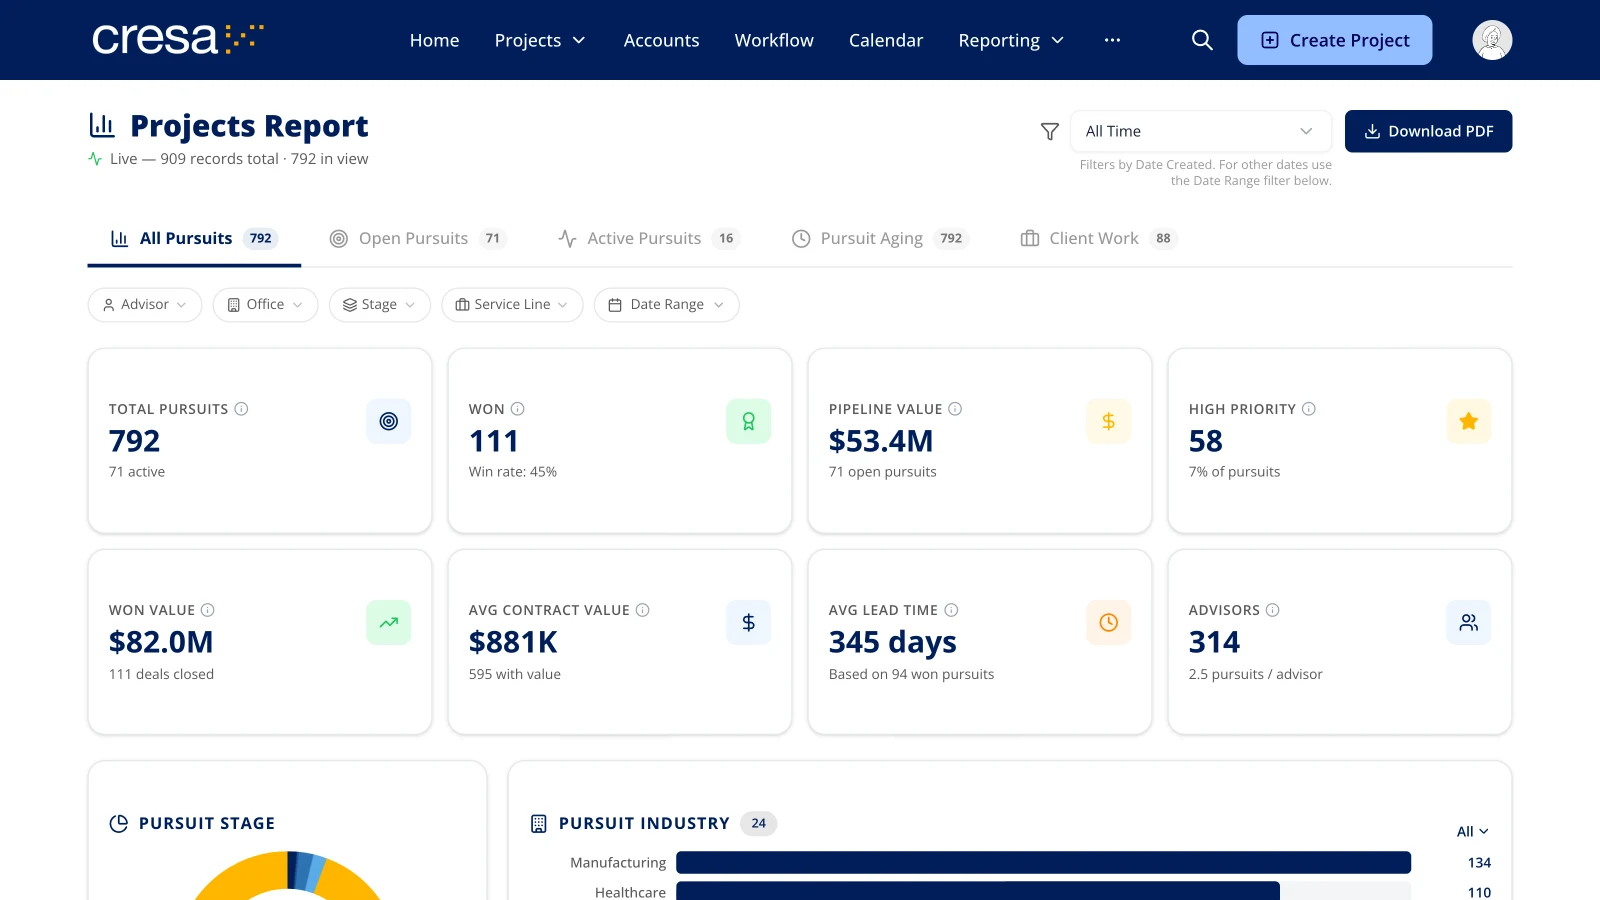Click the award ribbon icon on Won card
This screenshot has width=1600, height=900.
(x=749, y=422)
